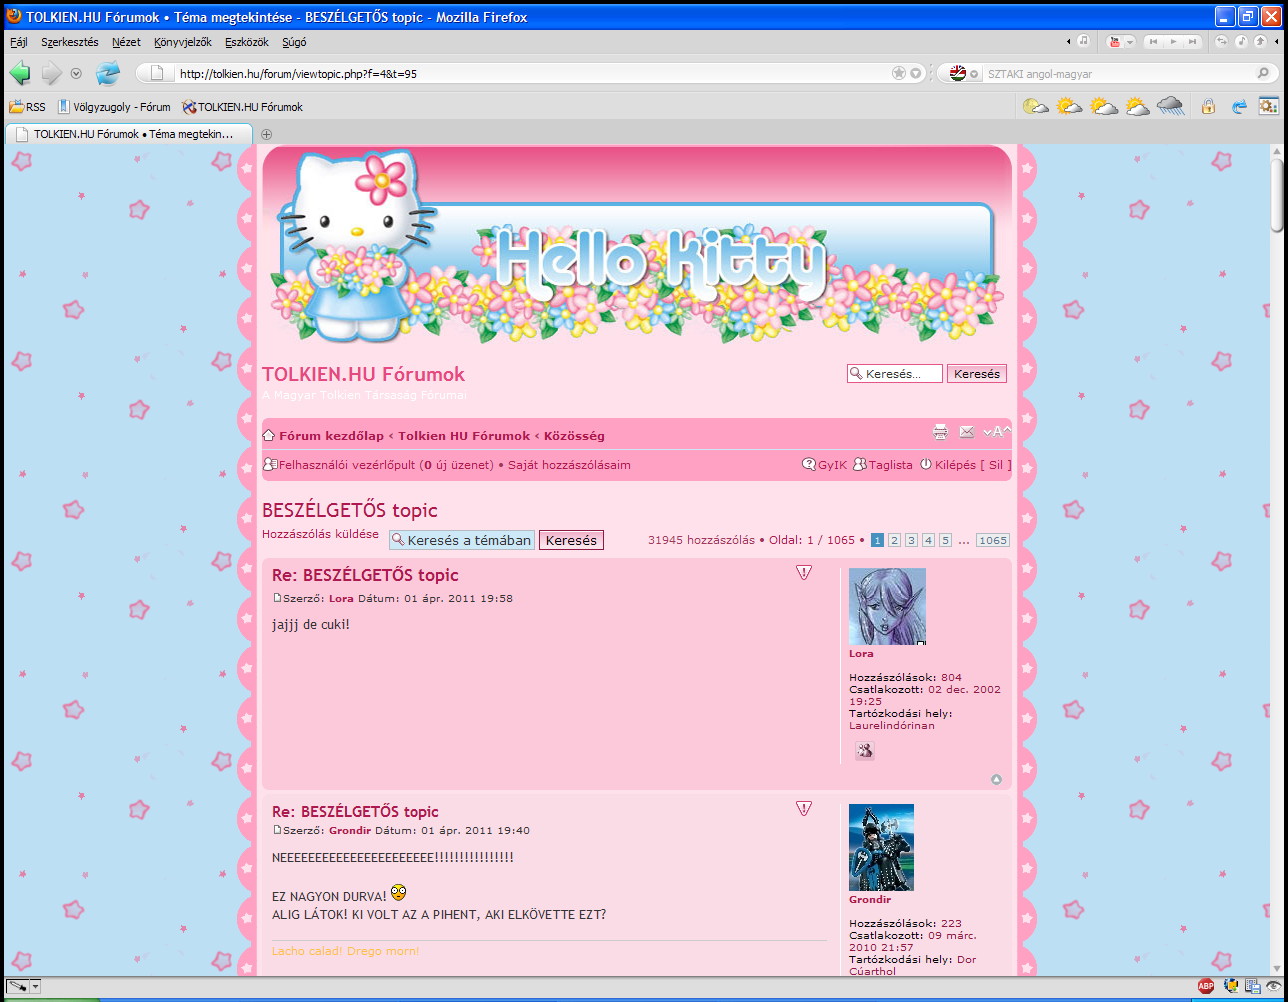
Task: Click the Forward navigation arrow
Action: coord(52,73)
